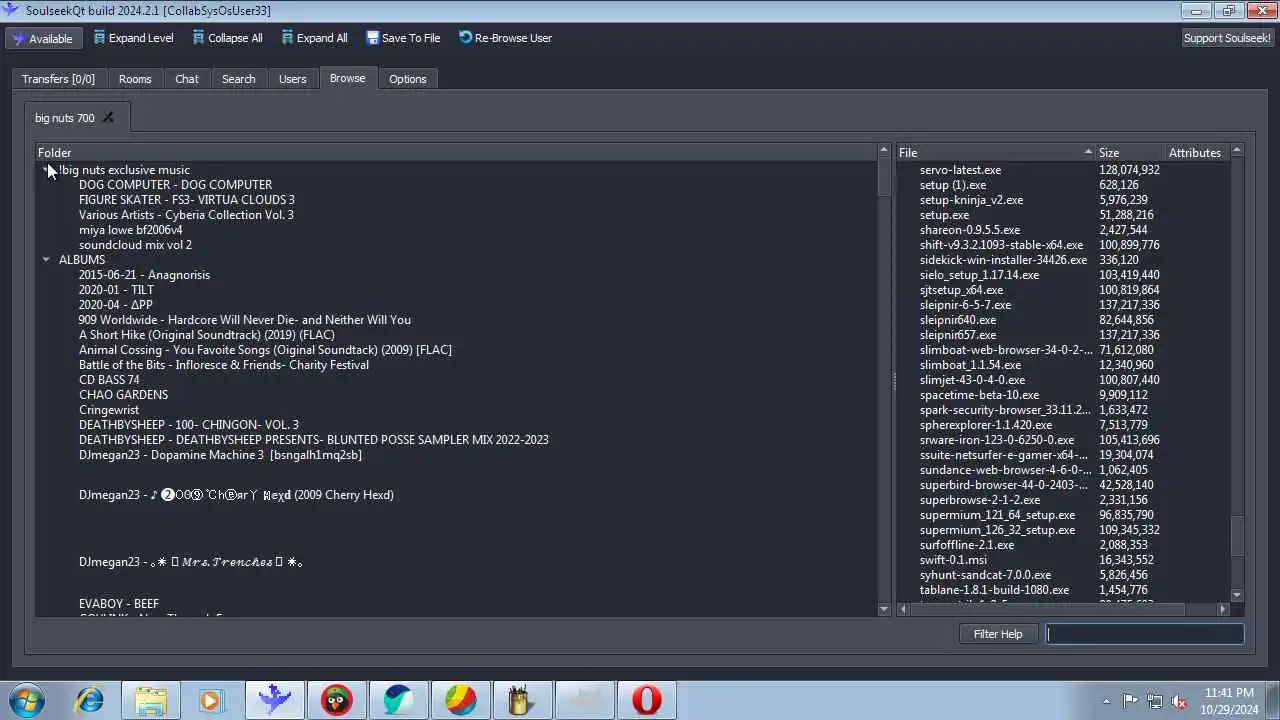Click the volume muted tray icon
This screenshot has width=1280, height=720.
(x=1179, y=701)
